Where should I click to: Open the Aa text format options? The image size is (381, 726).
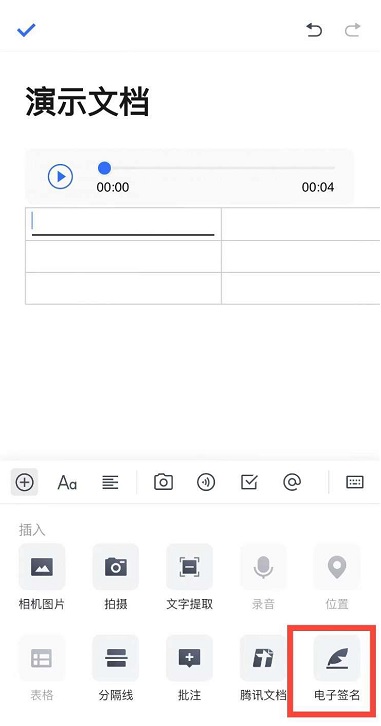[67, 482]
